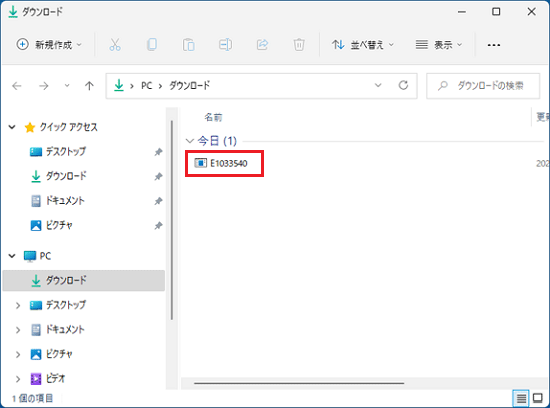Click pin icon beside ドキュメント
The width and height of the screenshot is (550, 408).
(x=159, y=201)
